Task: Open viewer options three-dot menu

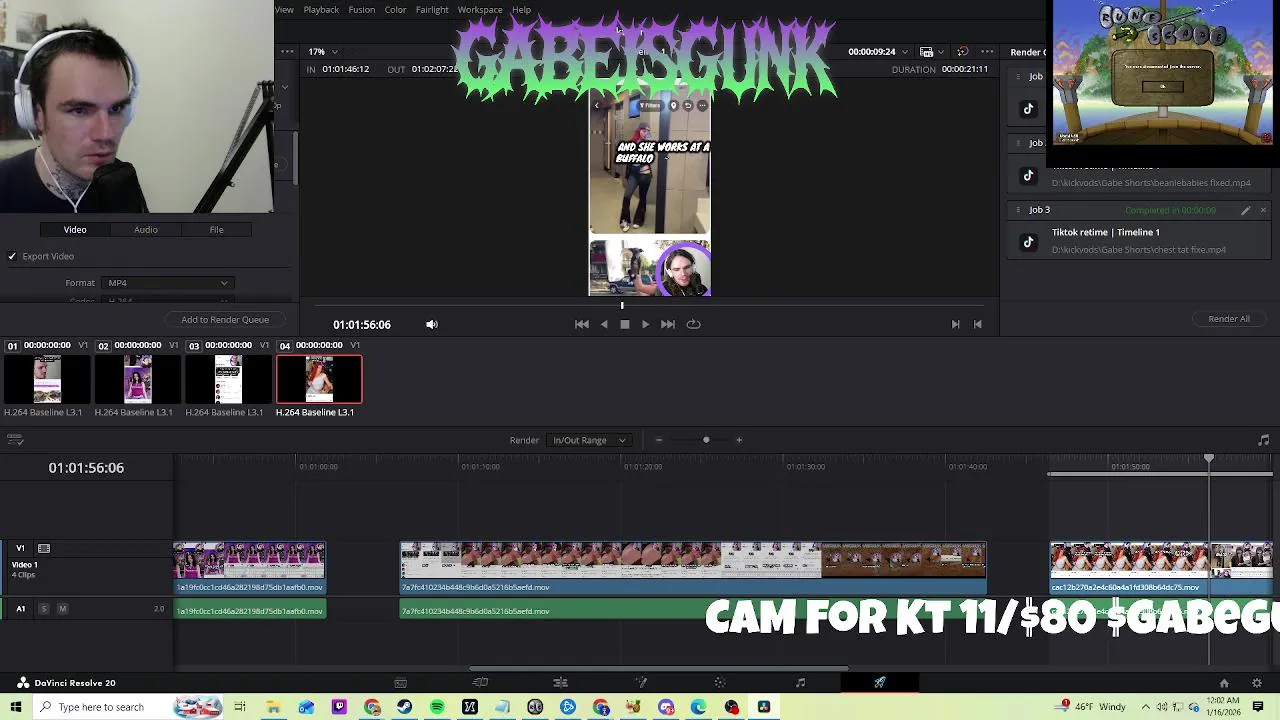Action: (x=987, y=52)
